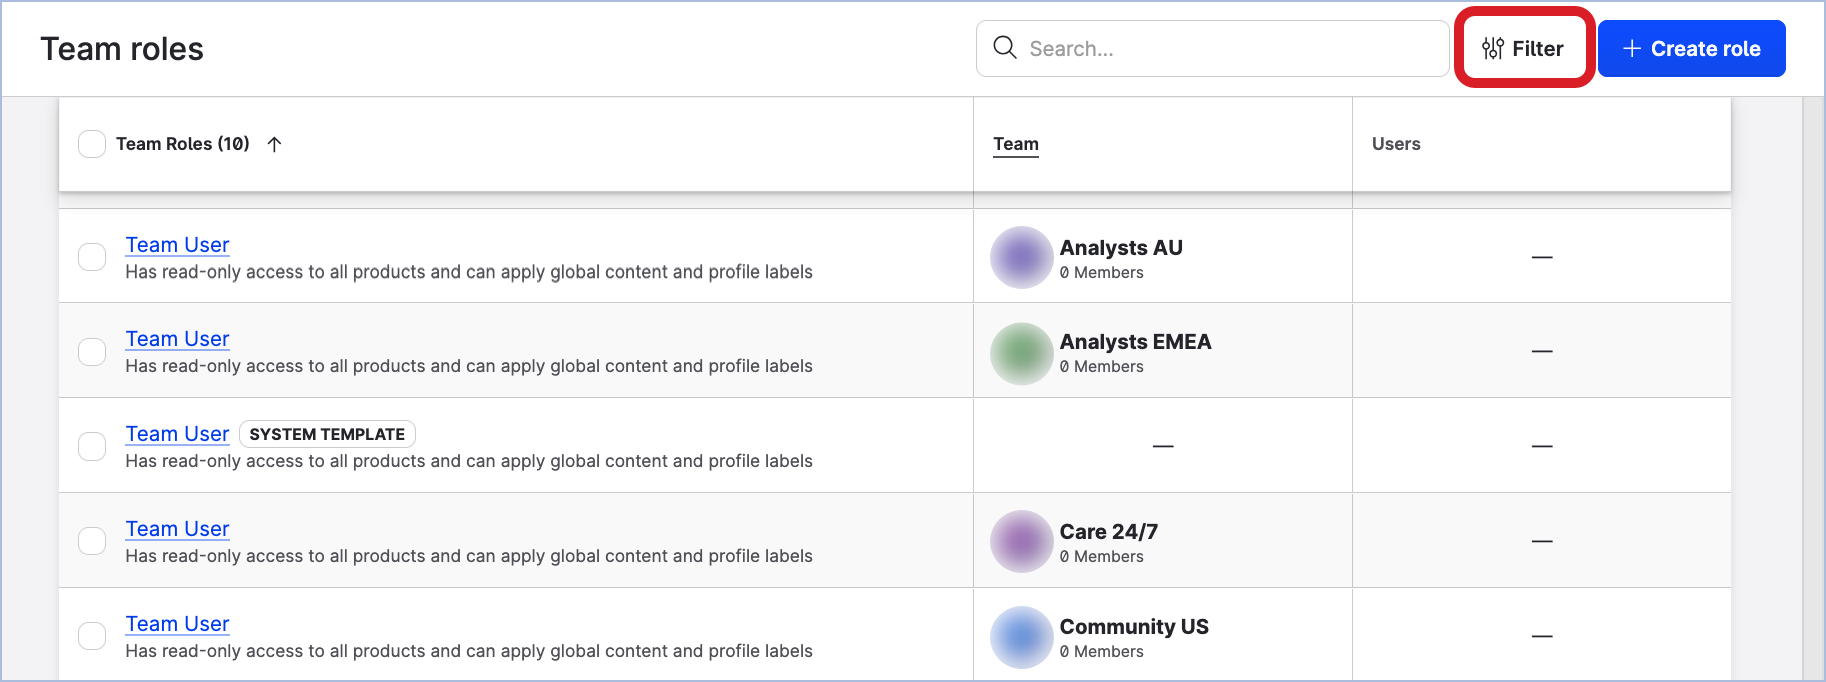Click the Users column header

(1396, 144)
